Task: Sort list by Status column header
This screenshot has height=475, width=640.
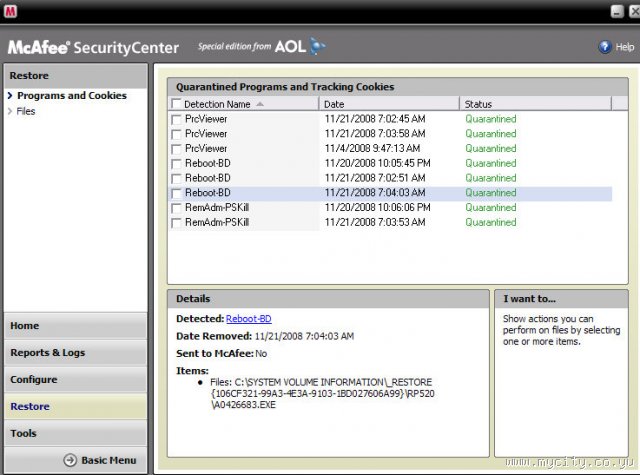Action: [536, 104]
